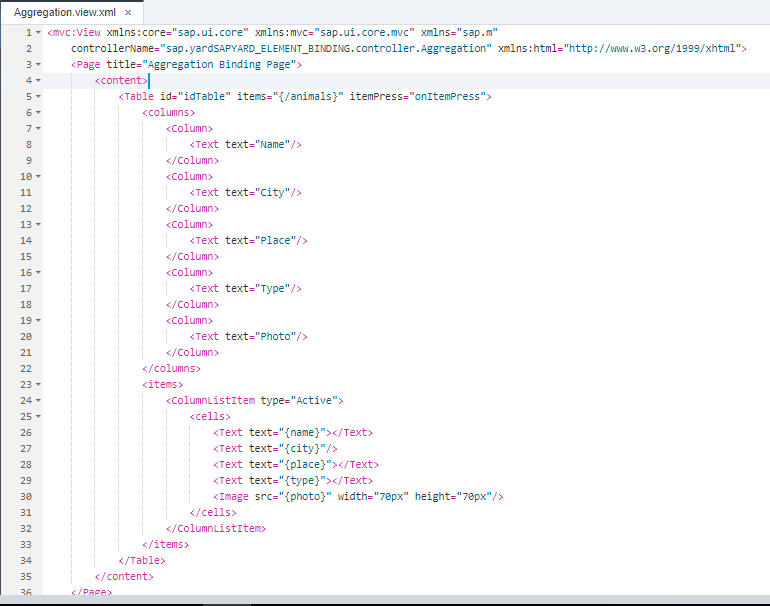Click the text="{type}" binding
Image resolution: width=770 pixels, height=606 pixels.
pyautogui.click(x=287, y=481)
